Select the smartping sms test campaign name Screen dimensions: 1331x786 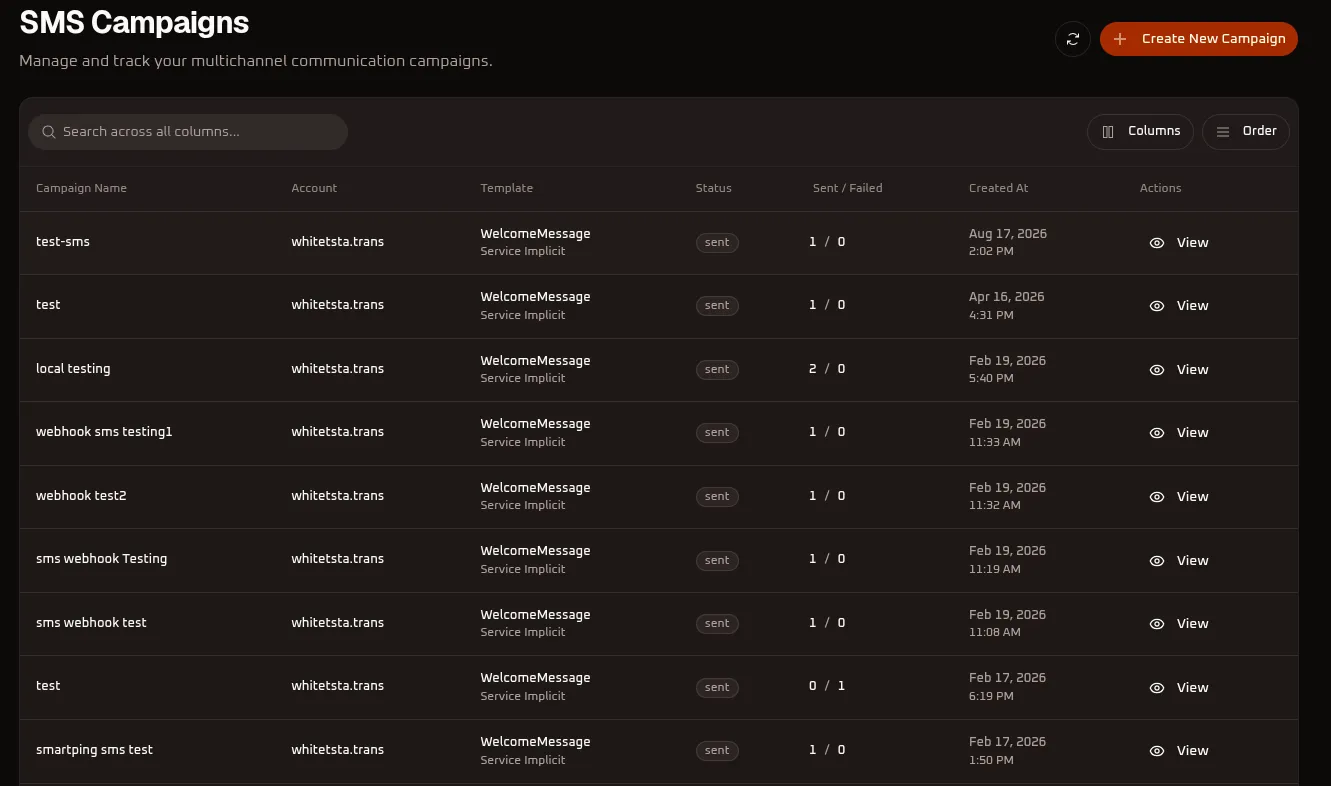click(x=94, y=750)
